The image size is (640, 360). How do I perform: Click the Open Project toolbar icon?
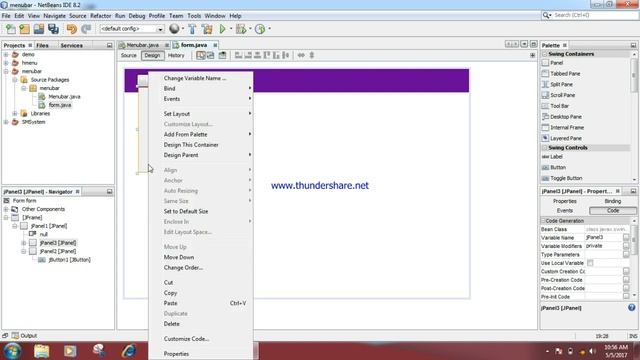pyautogui.click(x=39, y=29)
